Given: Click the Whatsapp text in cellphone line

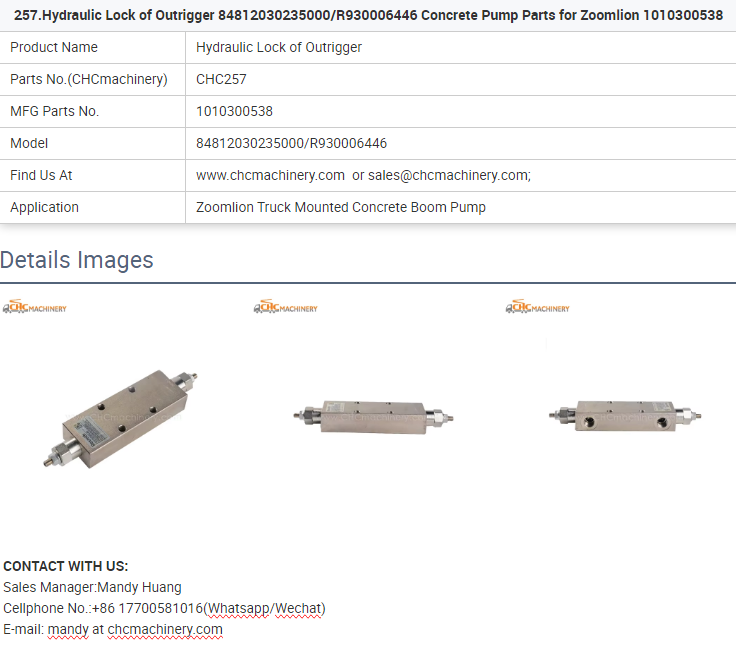Looking at the screenshot, I should (238, 608).
